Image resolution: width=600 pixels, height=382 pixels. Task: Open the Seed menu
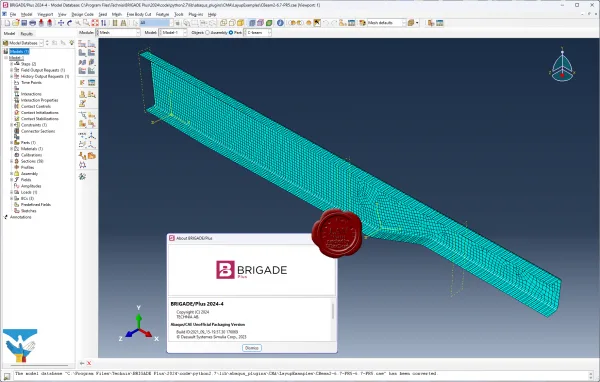(x=103, y=15)
